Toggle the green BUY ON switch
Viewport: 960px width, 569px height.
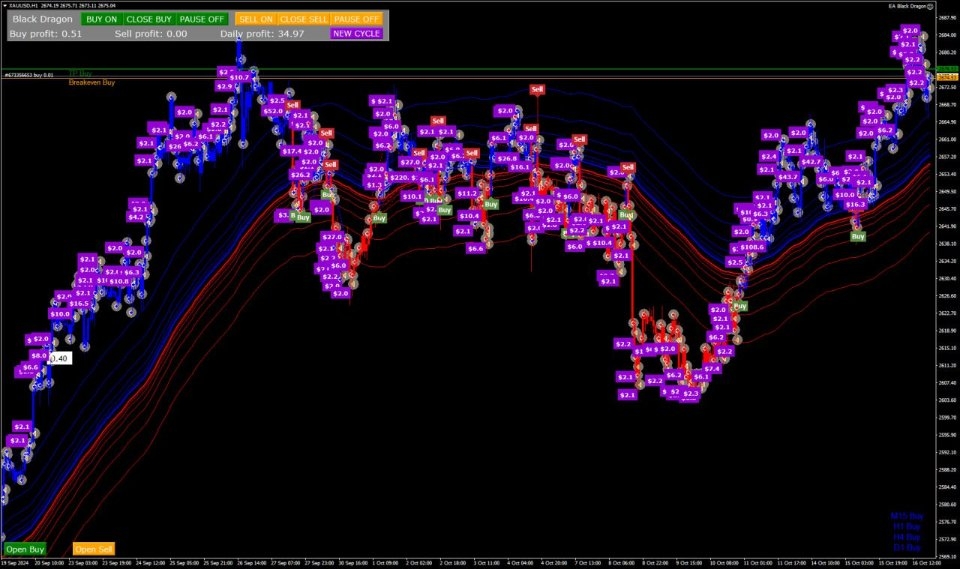pos(102,19)
